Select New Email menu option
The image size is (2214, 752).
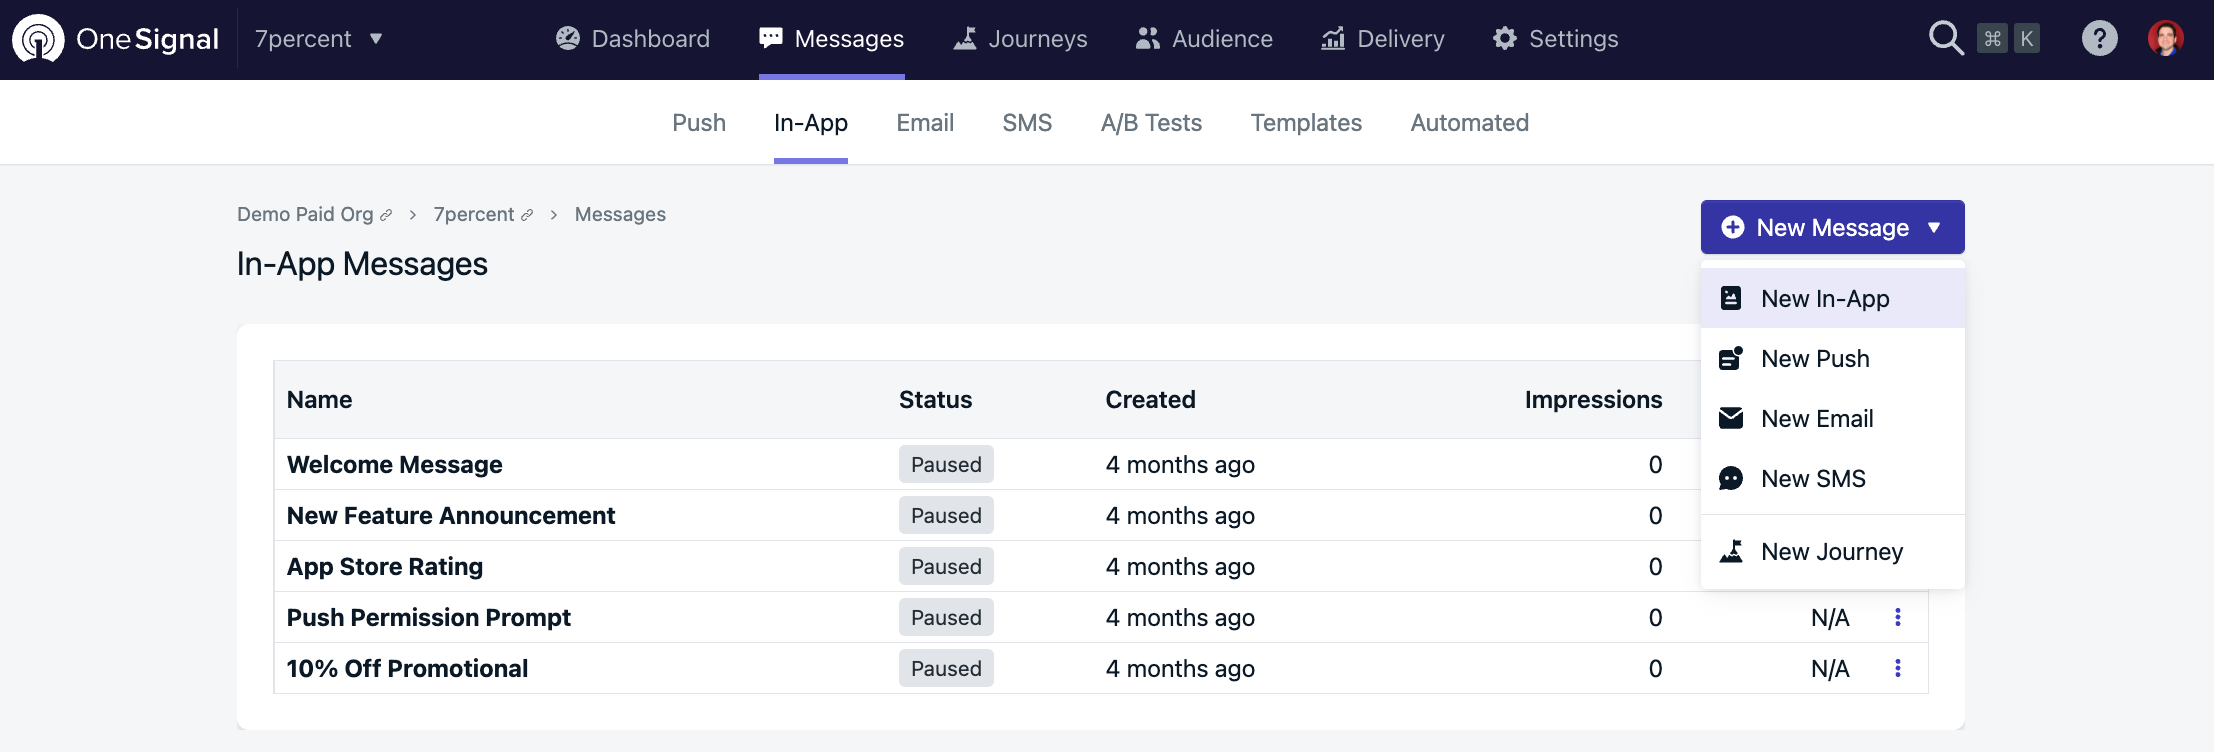coord(1817,419)
